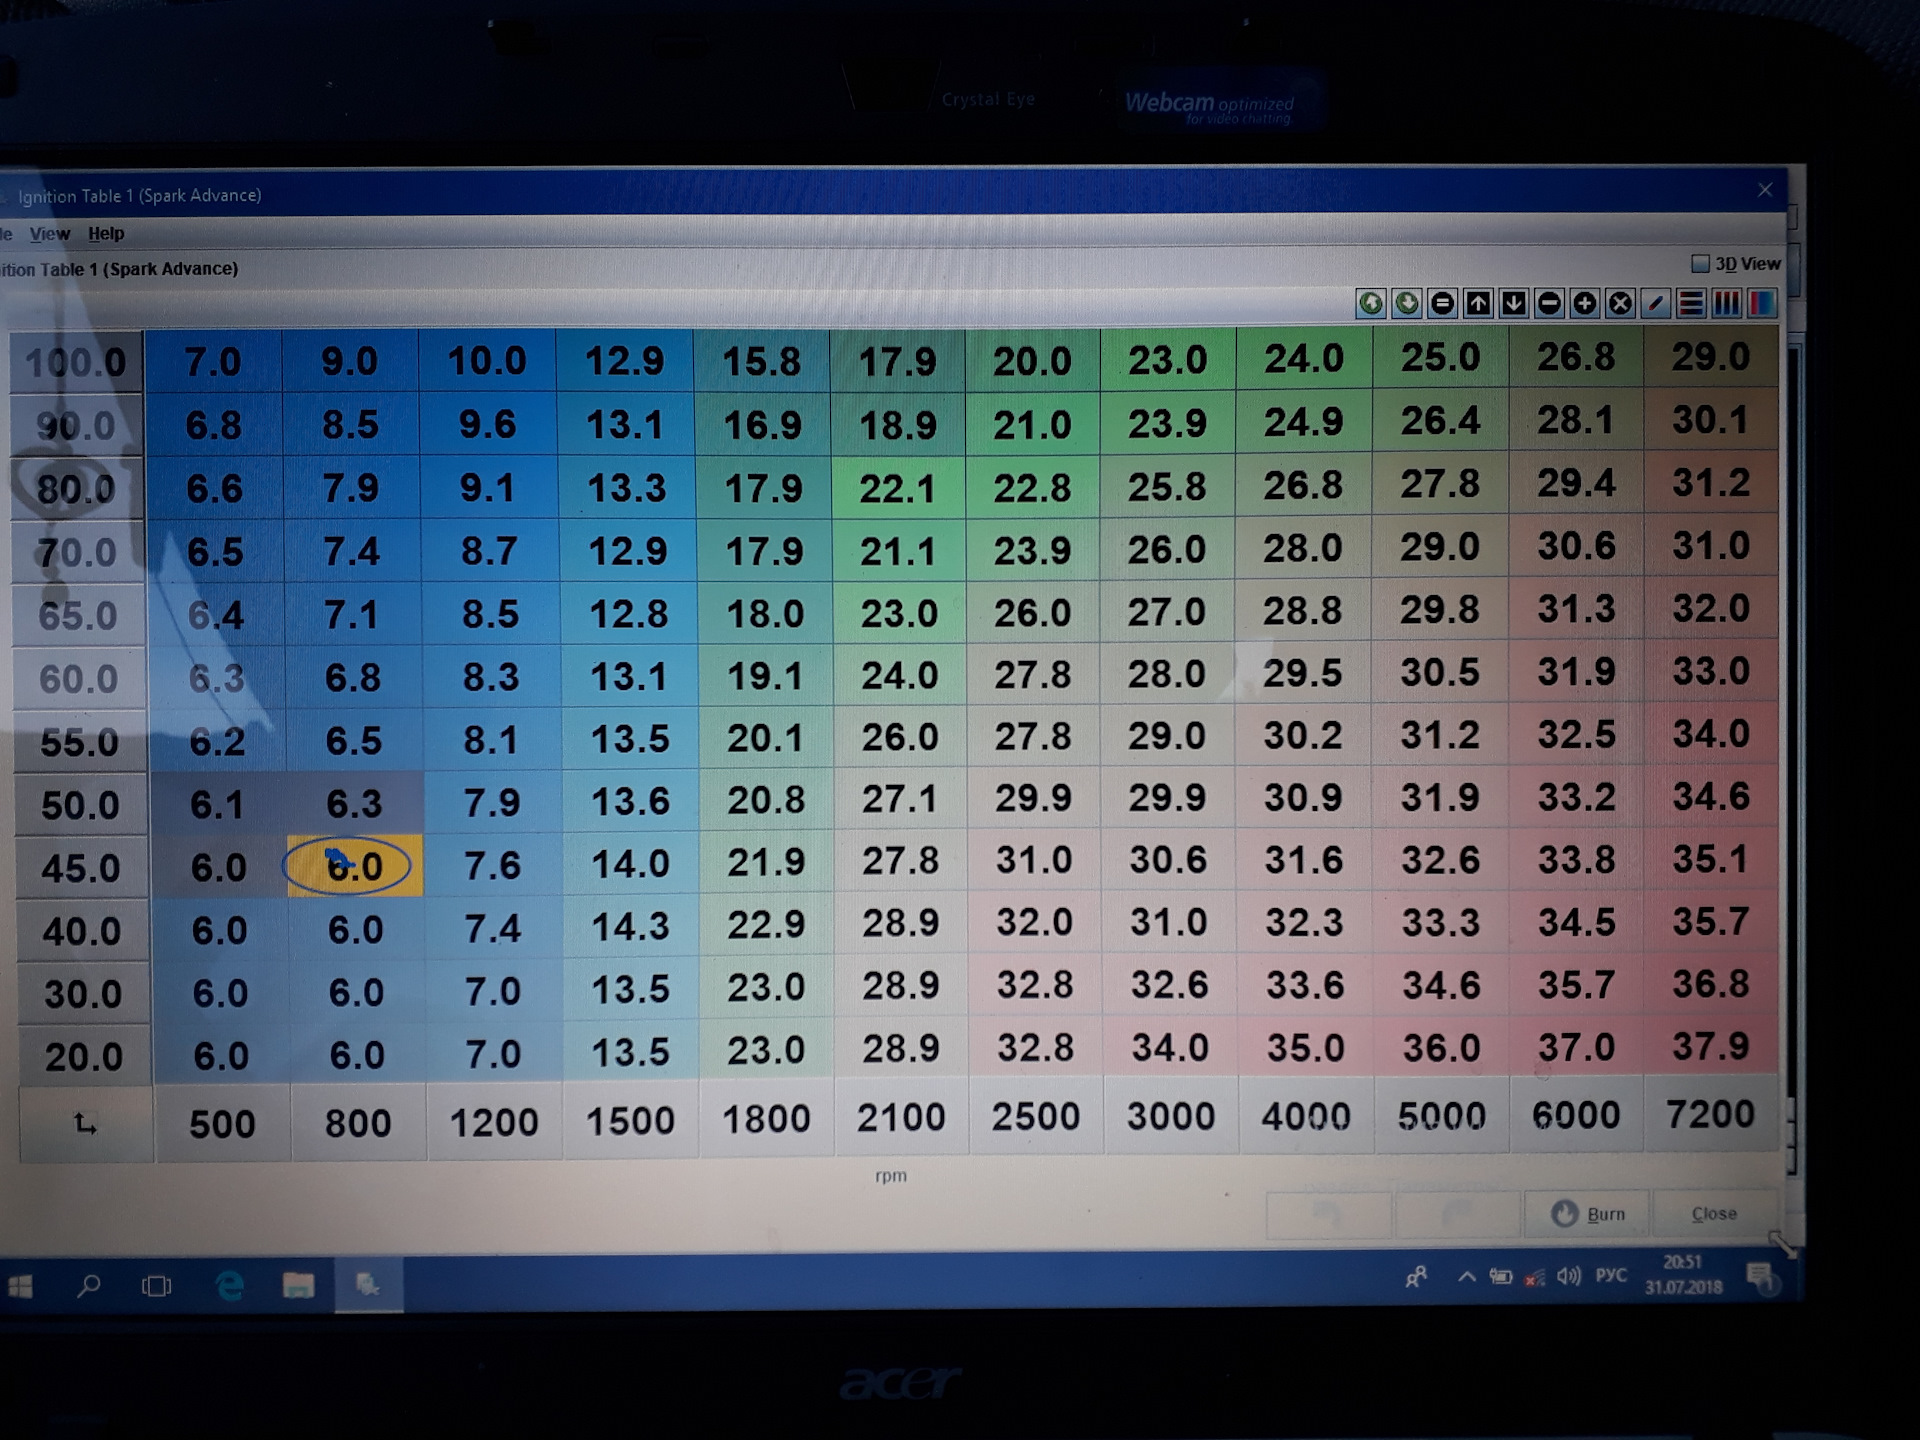This screenshot has height=1440, width=1920.
Task: Open the View menu
Action: click(50, 234)
